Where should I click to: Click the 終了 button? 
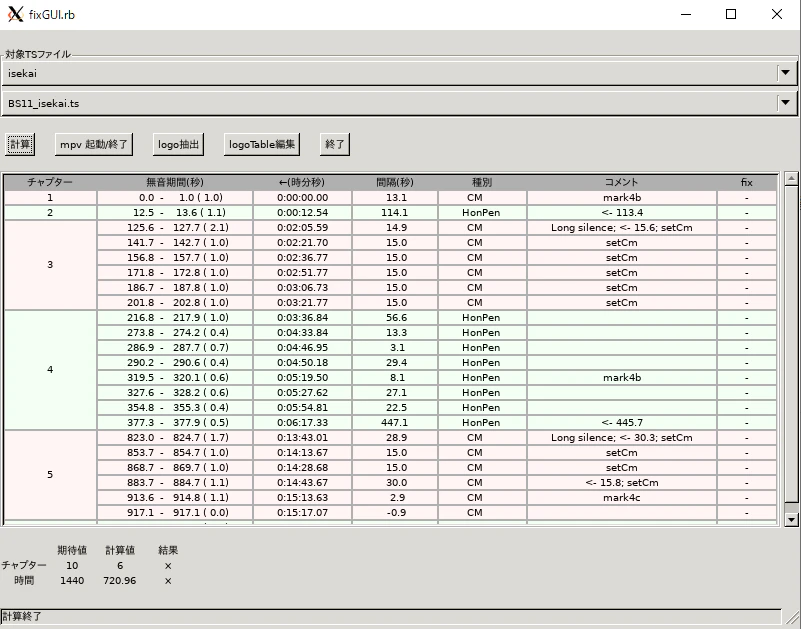tap(335, 145)
